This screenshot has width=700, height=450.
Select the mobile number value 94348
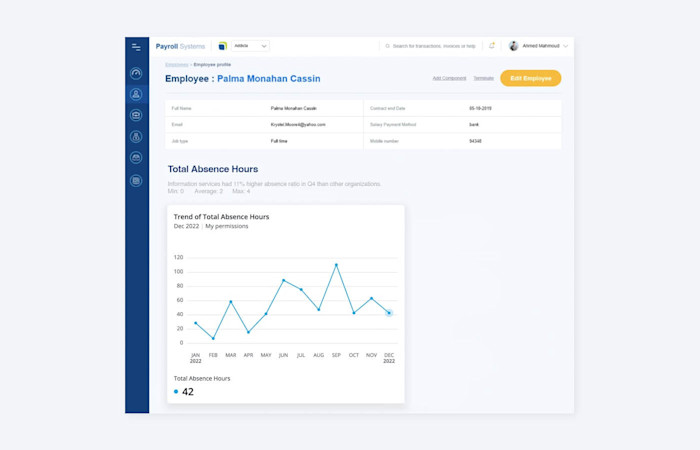475,141
